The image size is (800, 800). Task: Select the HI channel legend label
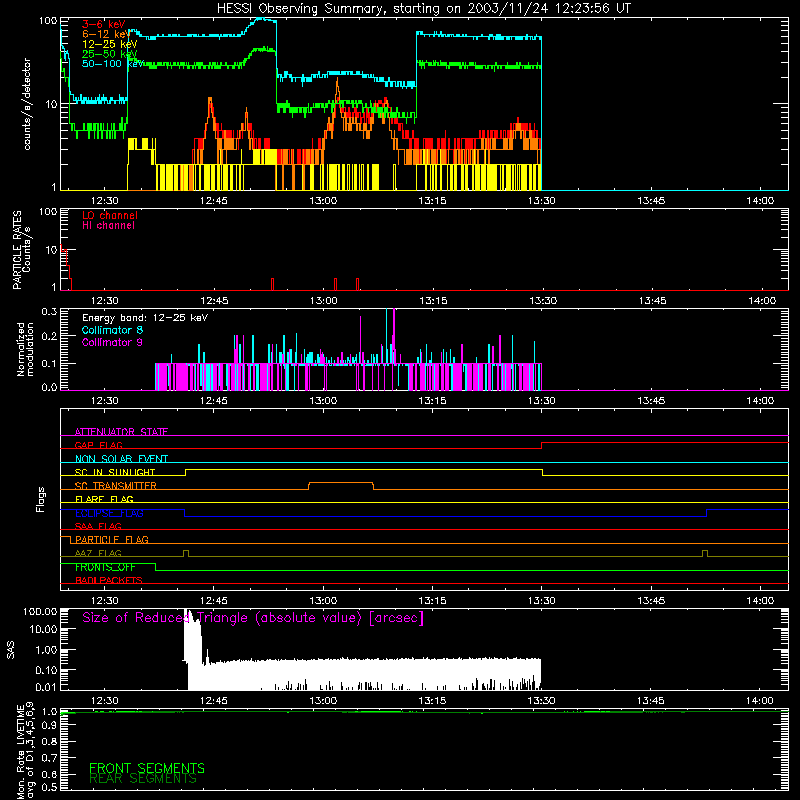pos(108,226)
